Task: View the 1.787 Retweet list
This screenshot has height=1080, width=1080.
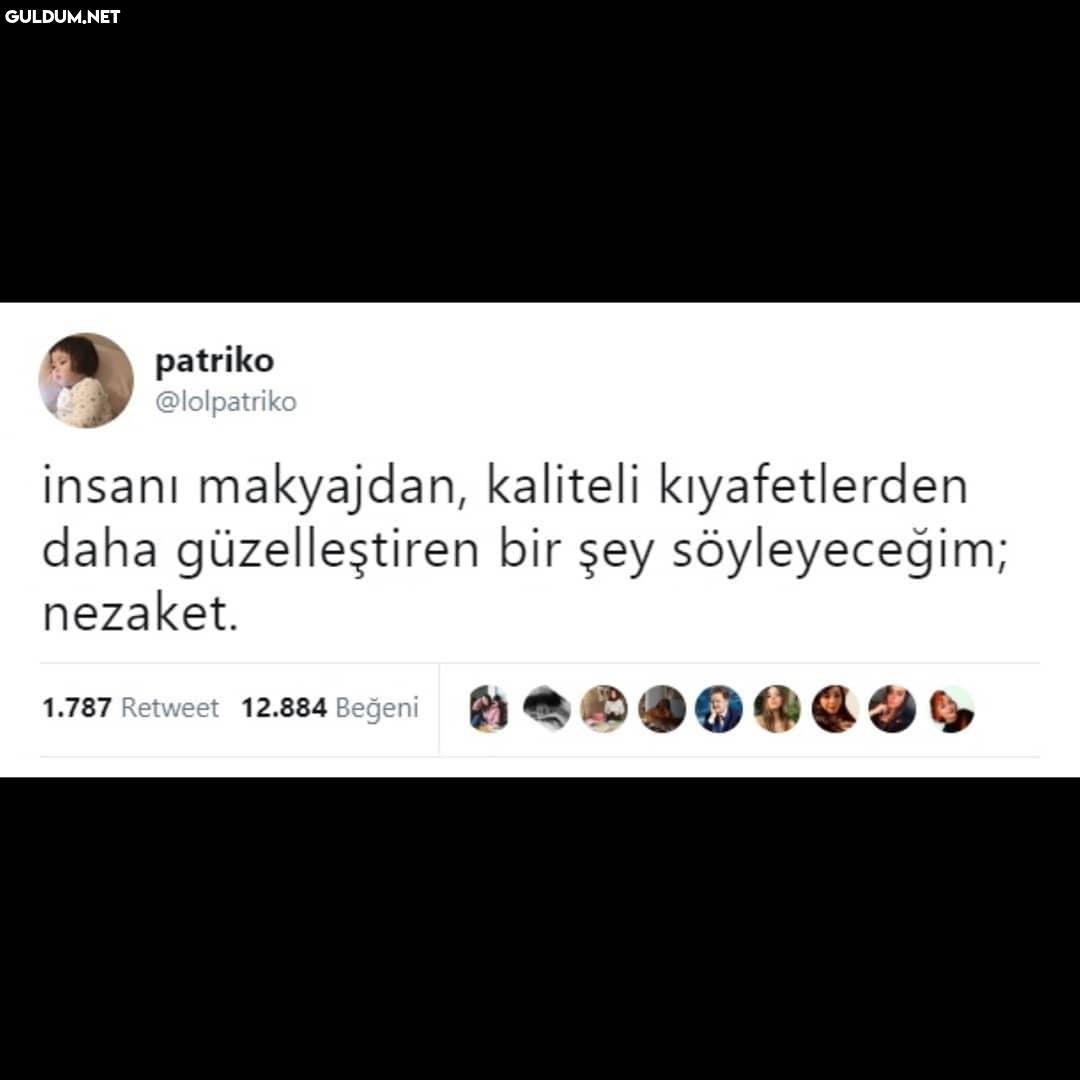Action: 130,707
